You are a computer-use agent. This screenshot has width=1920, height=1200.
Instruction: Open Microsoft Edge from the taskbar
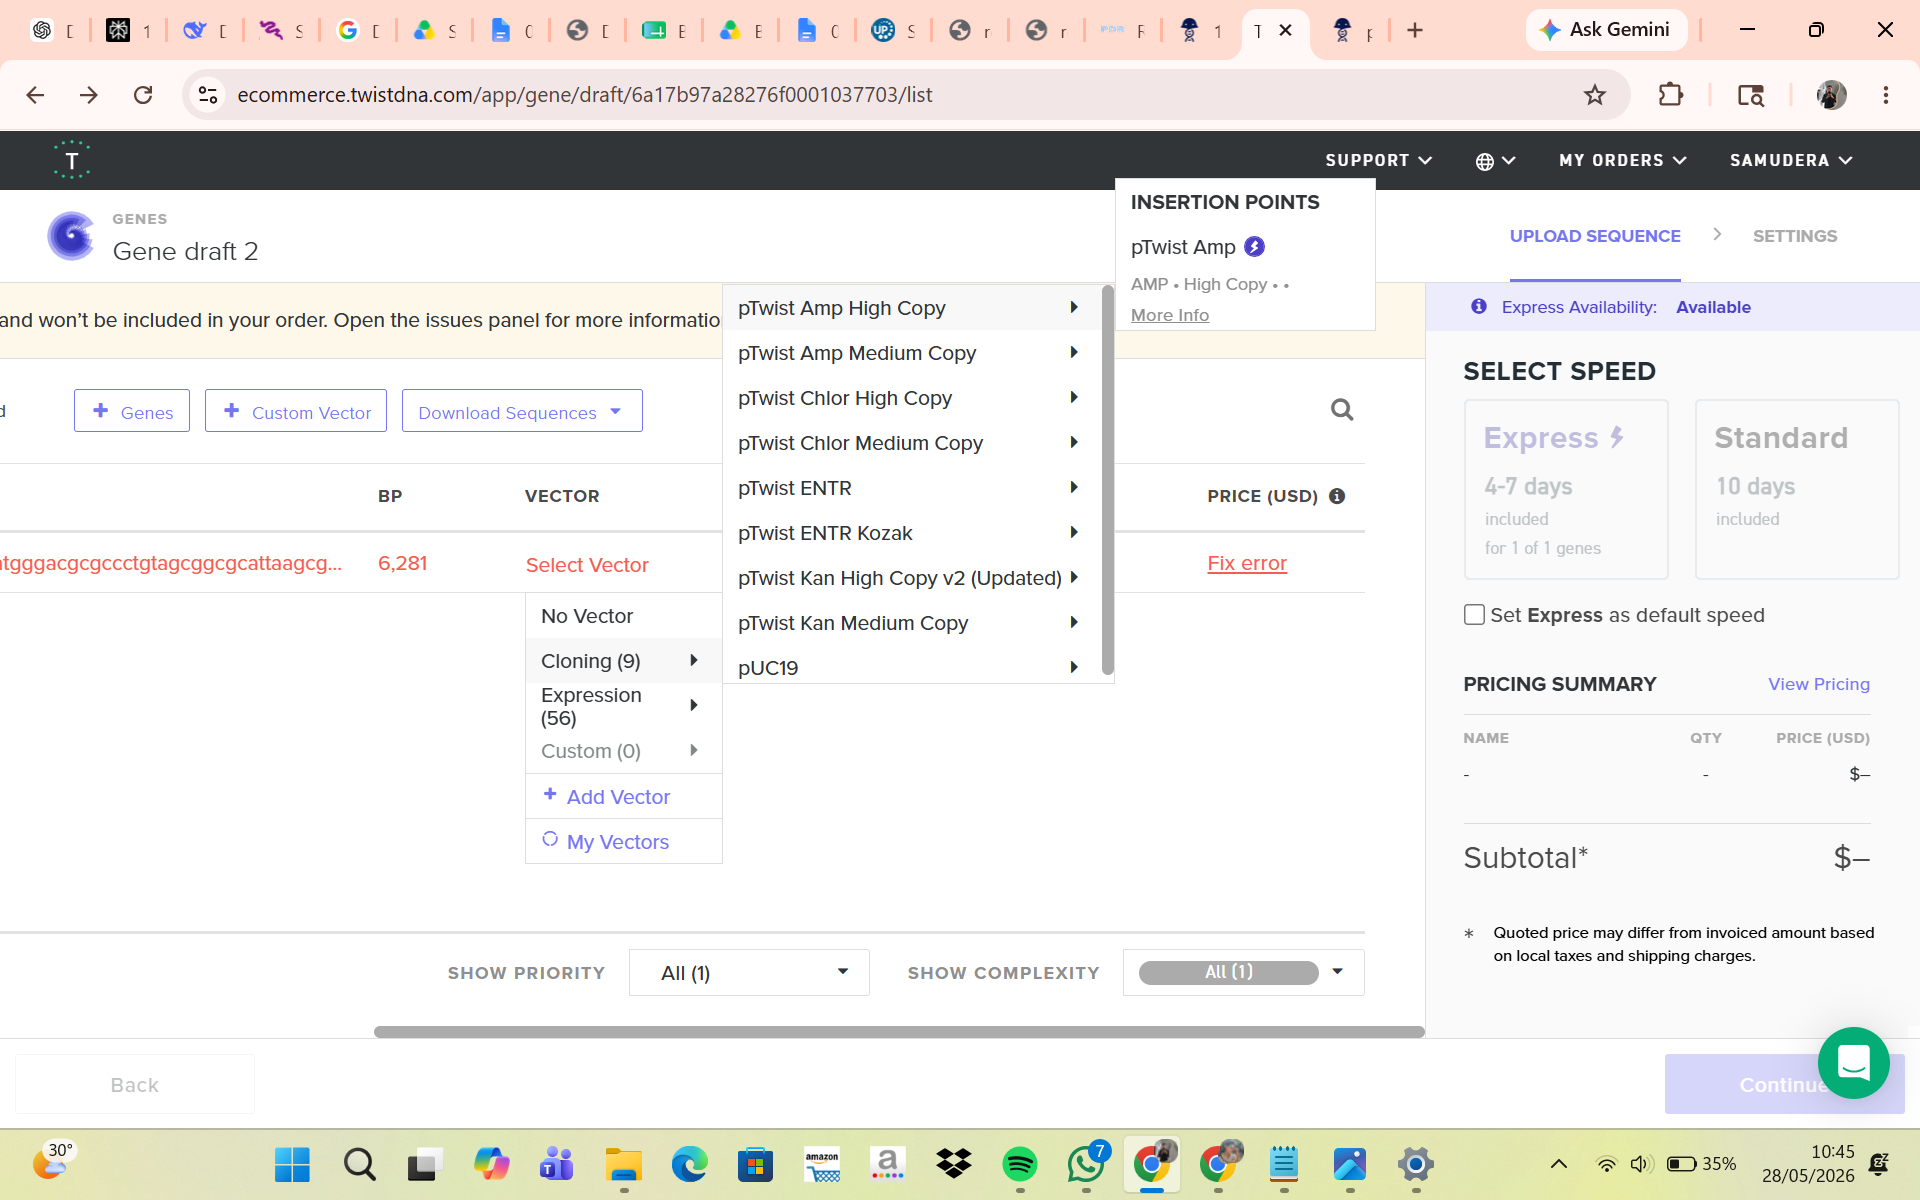pyautogui.click(x=689, y=1164)
